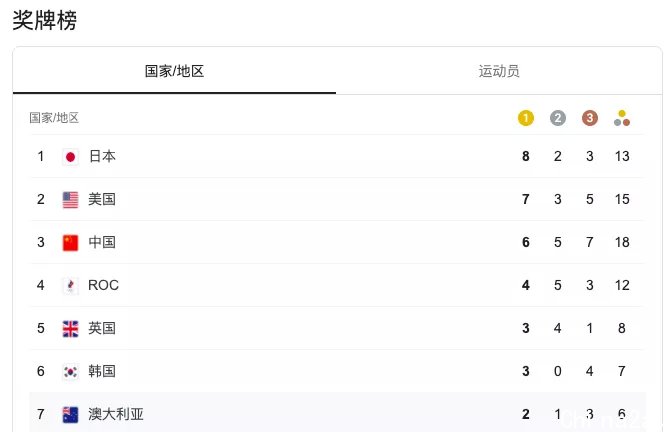
Task: Click the China flag icon
Action: 71,243
